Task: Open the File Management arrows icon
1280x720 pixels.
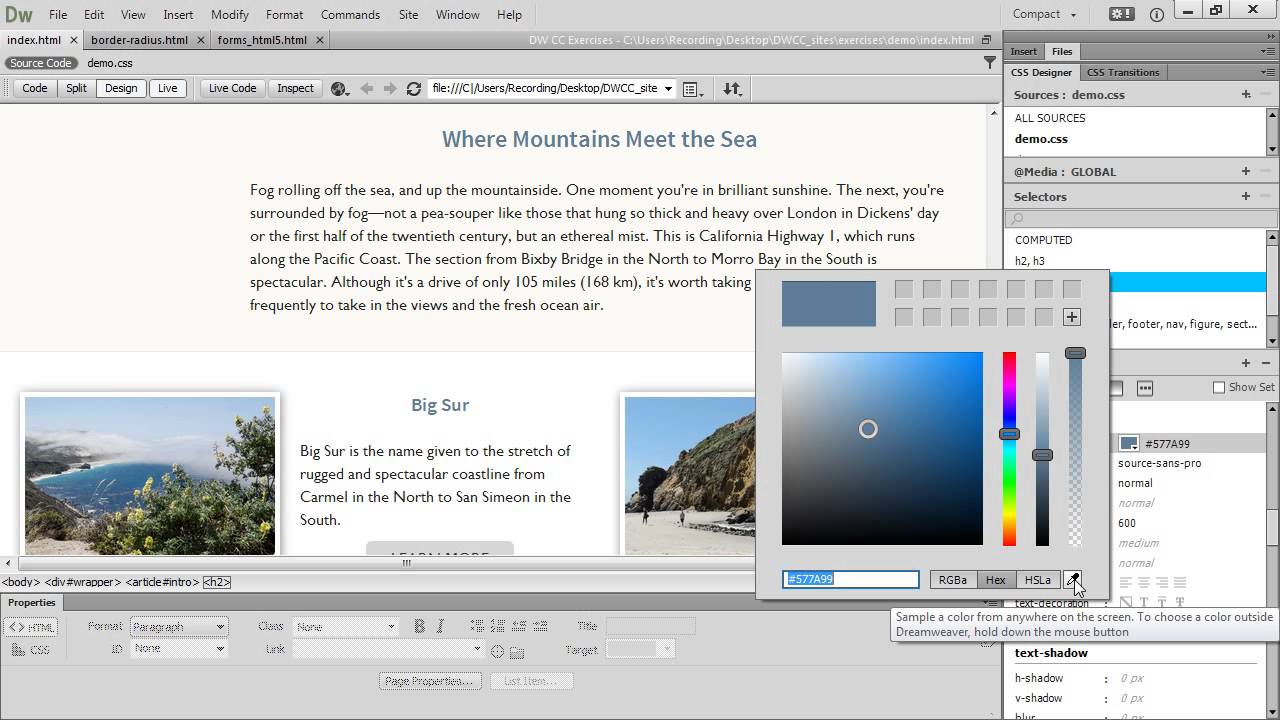Action: click(x=732, y=88)
